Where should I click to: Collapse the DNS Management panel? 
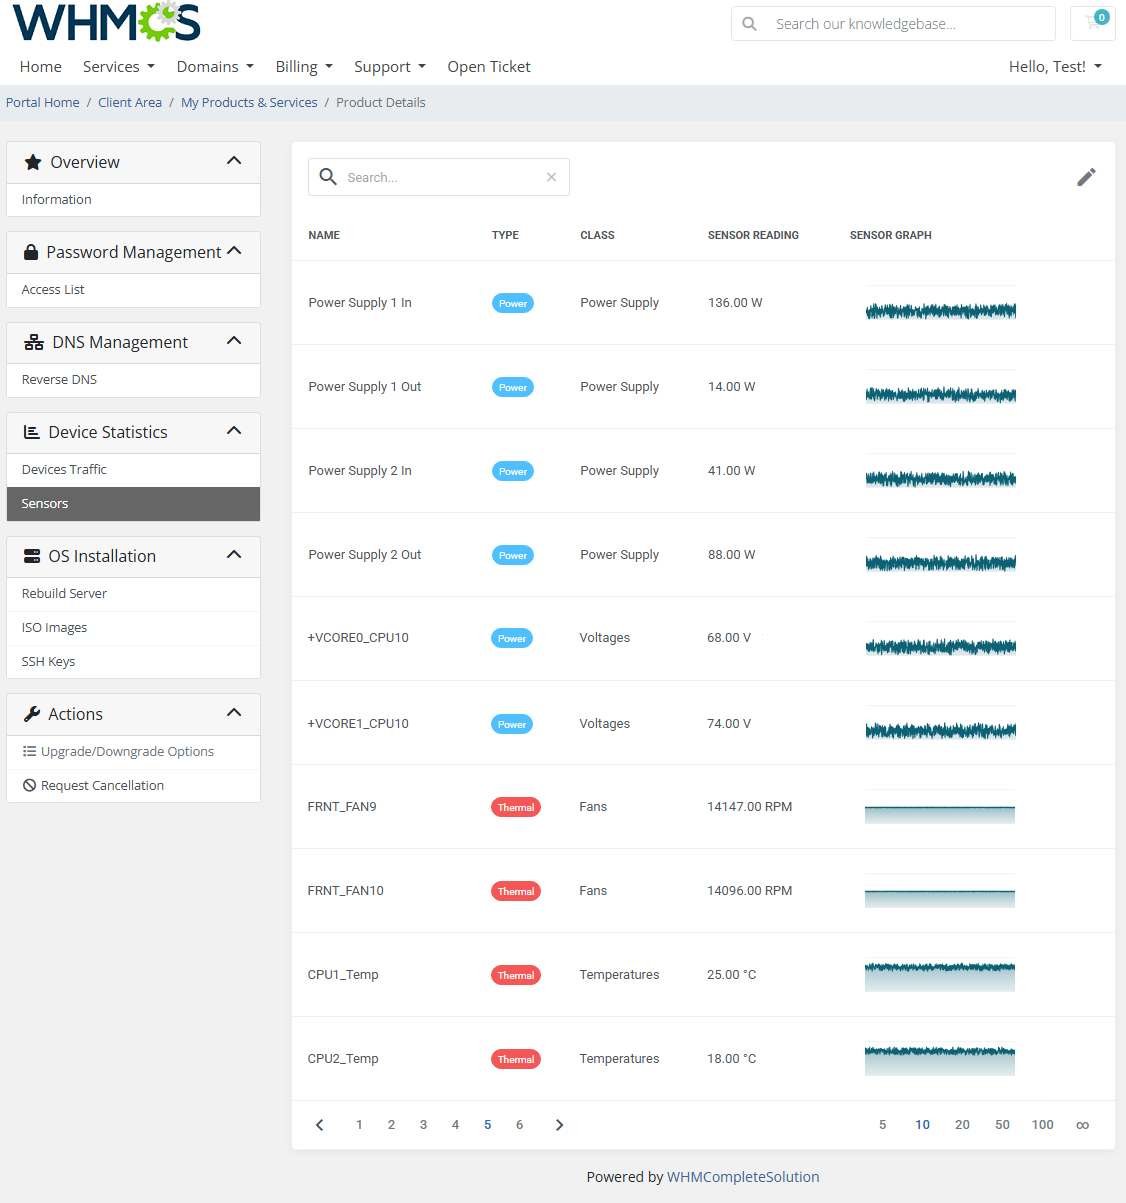234,341
